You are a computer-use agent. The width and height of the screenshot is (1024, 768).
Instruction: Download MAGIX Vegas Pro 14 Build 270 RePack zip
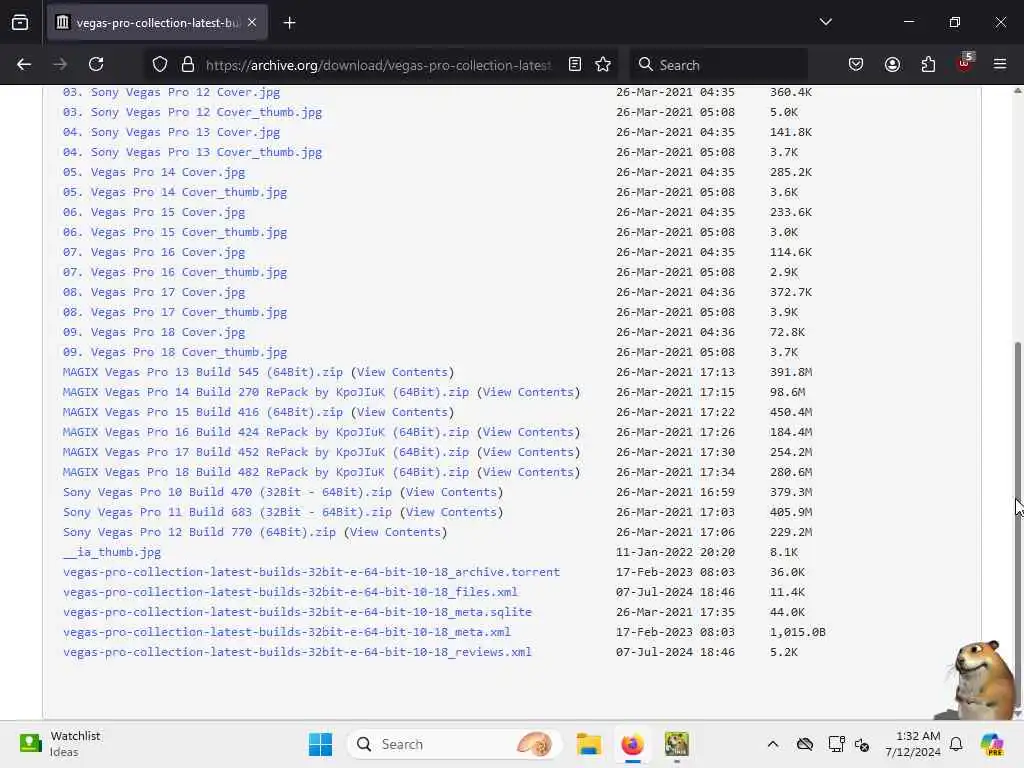(x=266, y=392)
